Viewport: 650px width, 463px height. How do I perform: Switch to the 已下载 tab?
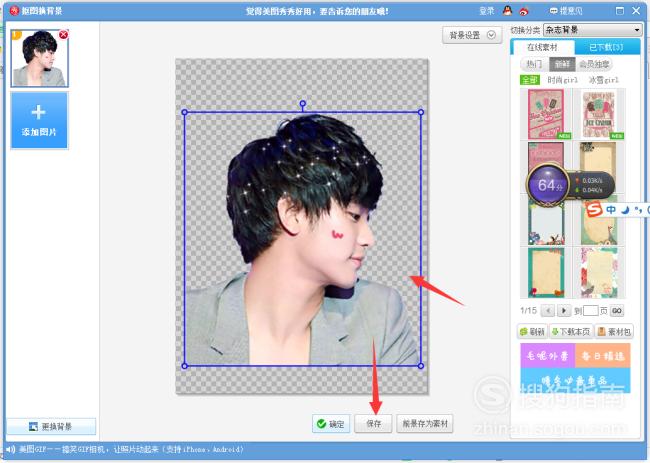tap(606, 47)
